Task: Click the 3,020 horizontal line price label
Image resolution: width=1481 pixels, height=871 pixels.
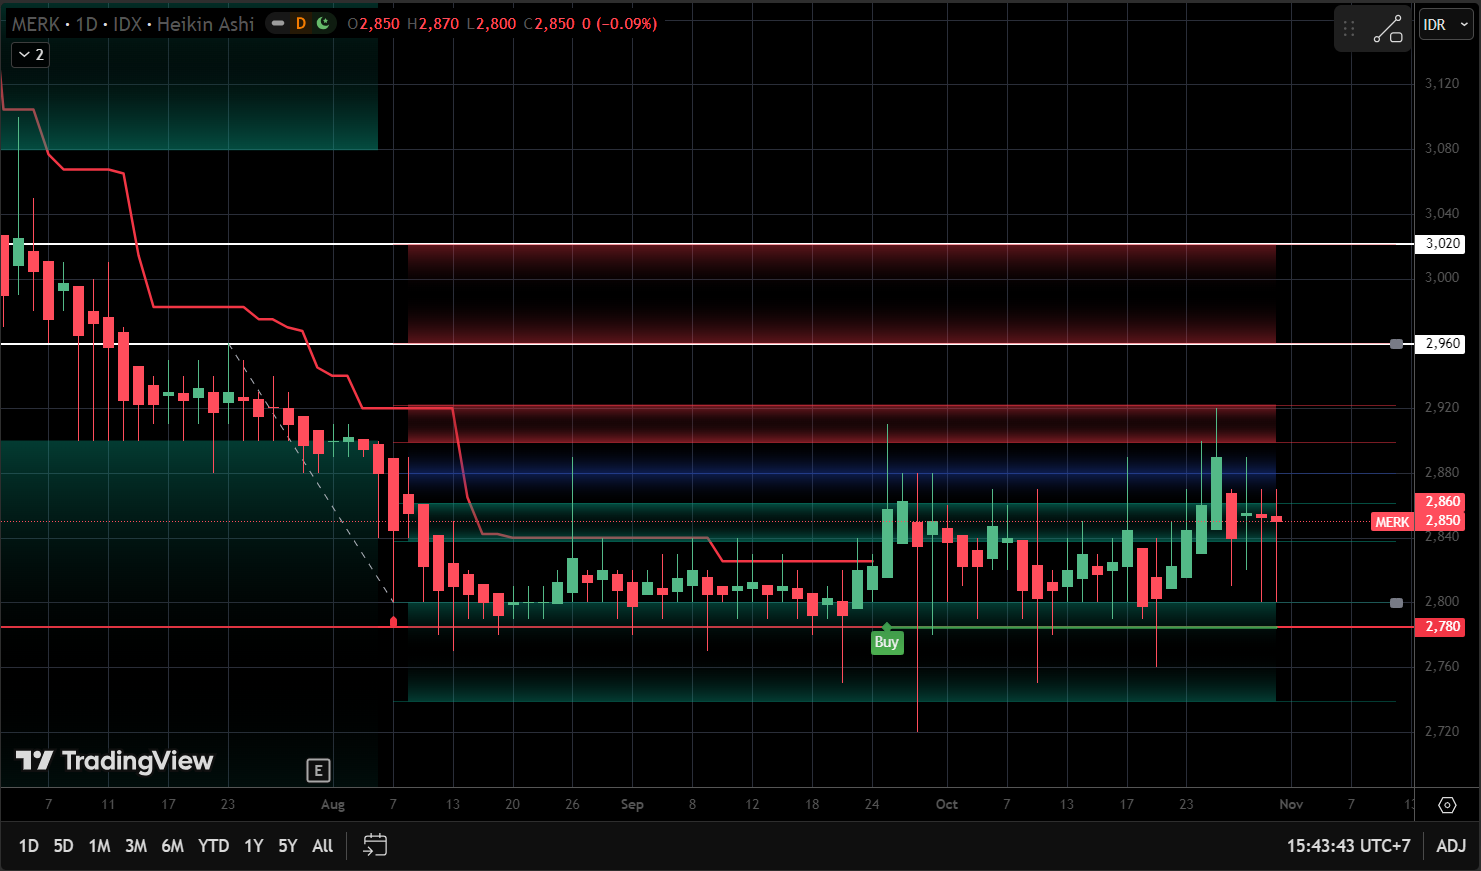Action: pyautogui.click(x=1441, y=244)
